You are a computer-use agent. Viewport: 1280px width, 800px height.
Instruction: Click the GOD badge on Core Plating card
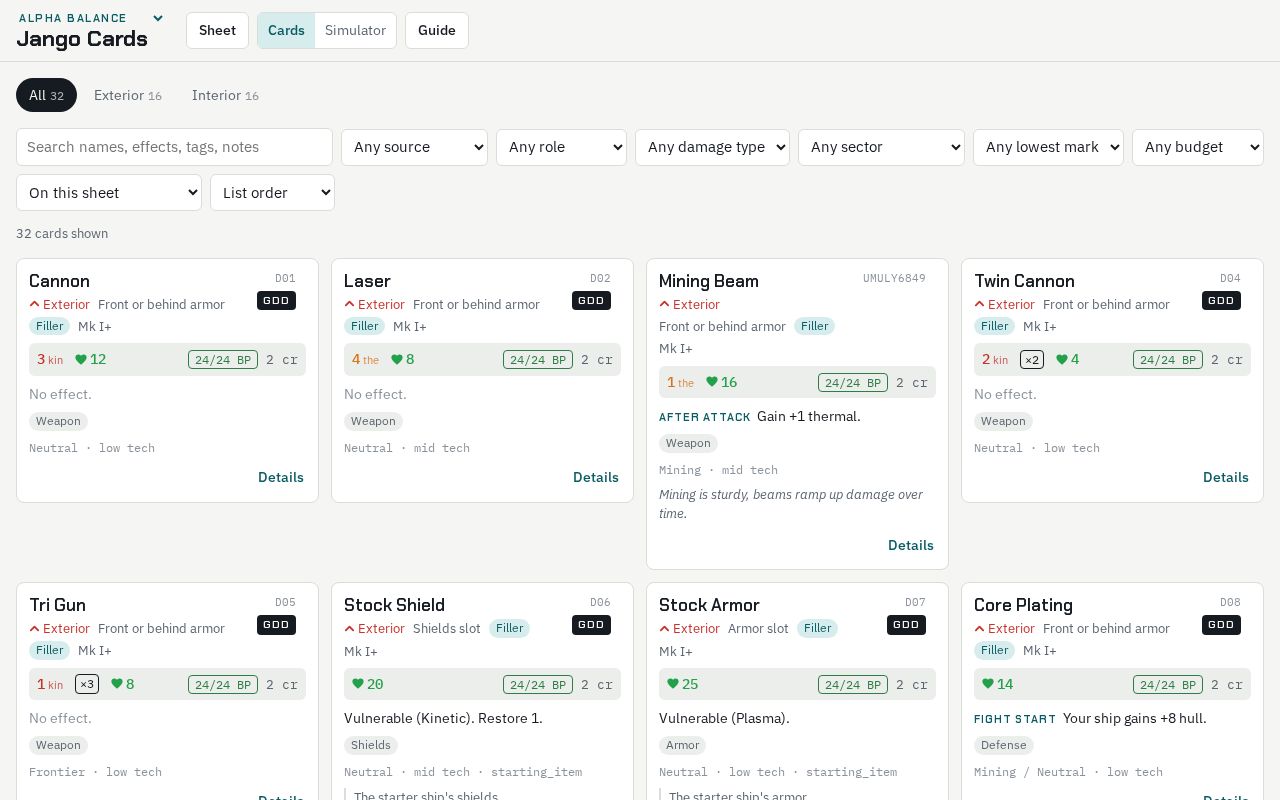[x=1221, y=624]
